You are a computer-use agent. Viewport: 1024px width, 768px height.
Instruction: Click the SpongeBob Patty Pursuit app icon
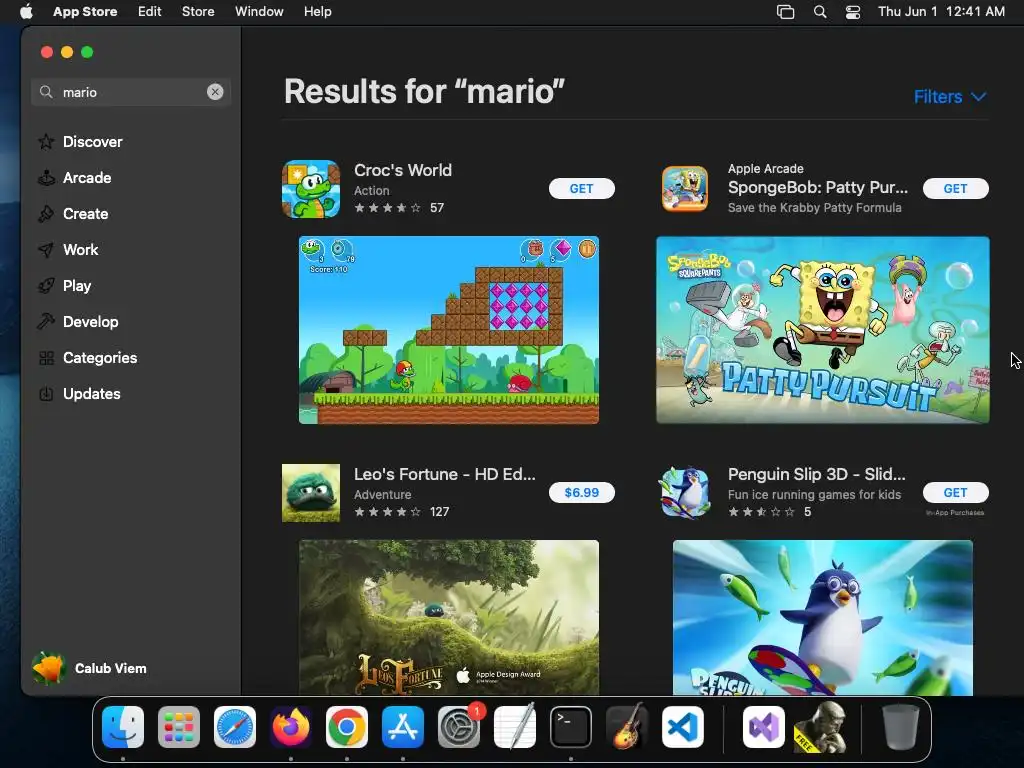pyautogui.click(x=684, y=189)
